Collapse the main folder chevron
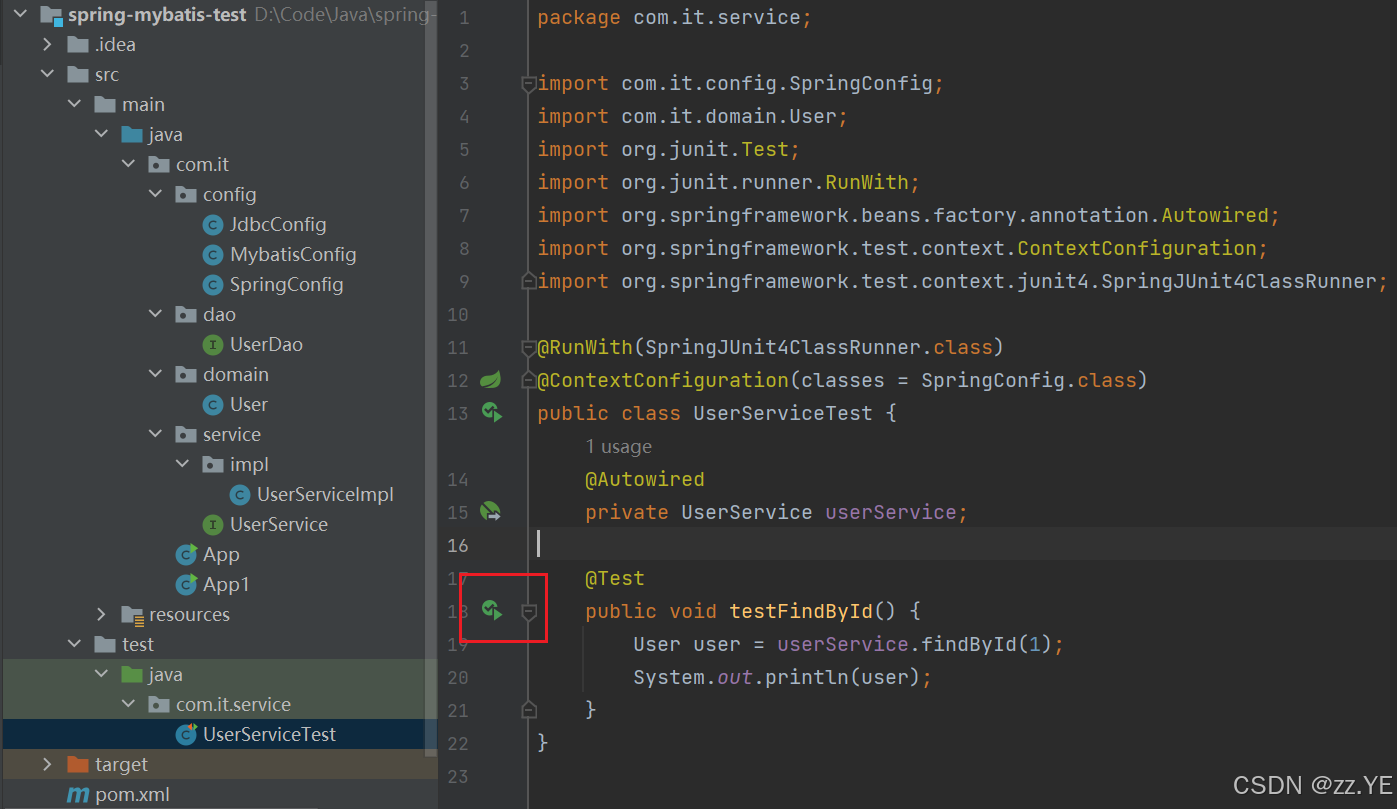 tap(74, 105)
